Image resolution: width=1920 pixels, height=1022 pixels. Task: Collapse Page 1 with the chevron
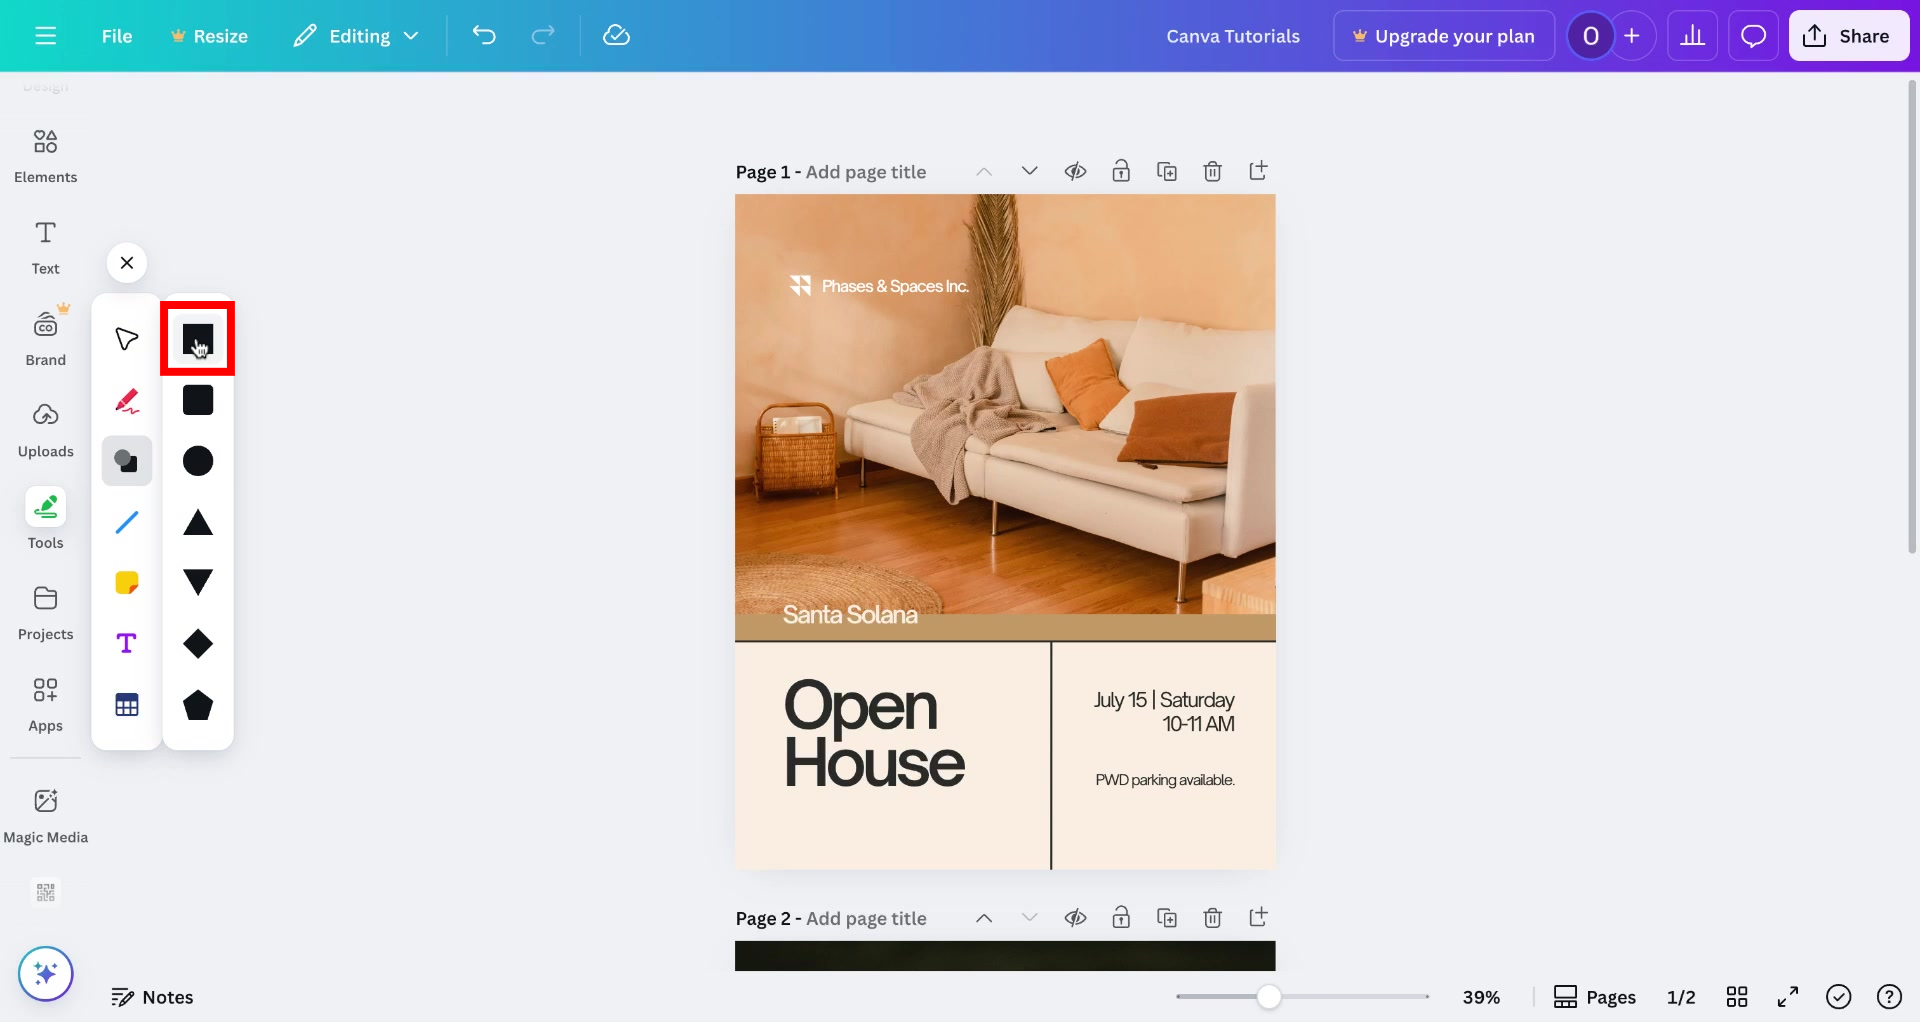coord(984,171)
